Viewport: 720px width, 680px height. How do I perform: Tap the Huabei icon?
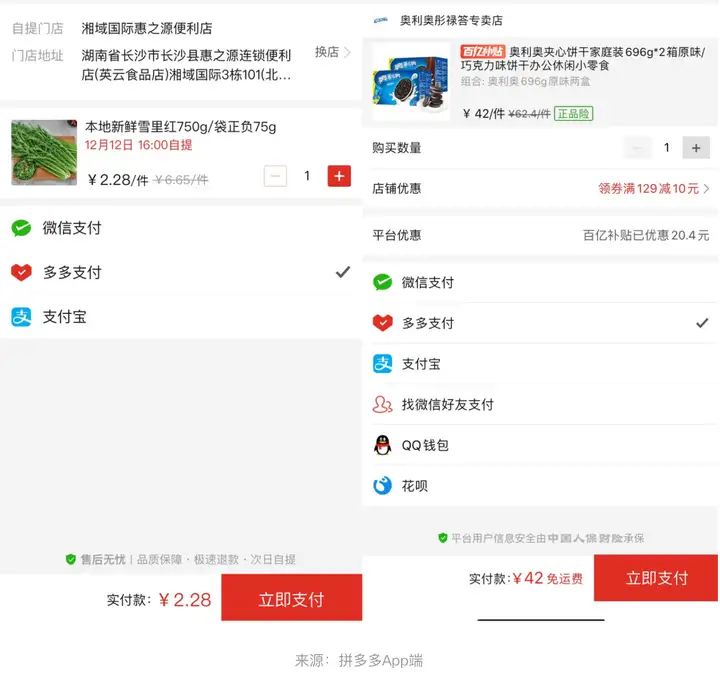[x=382, y=485]
